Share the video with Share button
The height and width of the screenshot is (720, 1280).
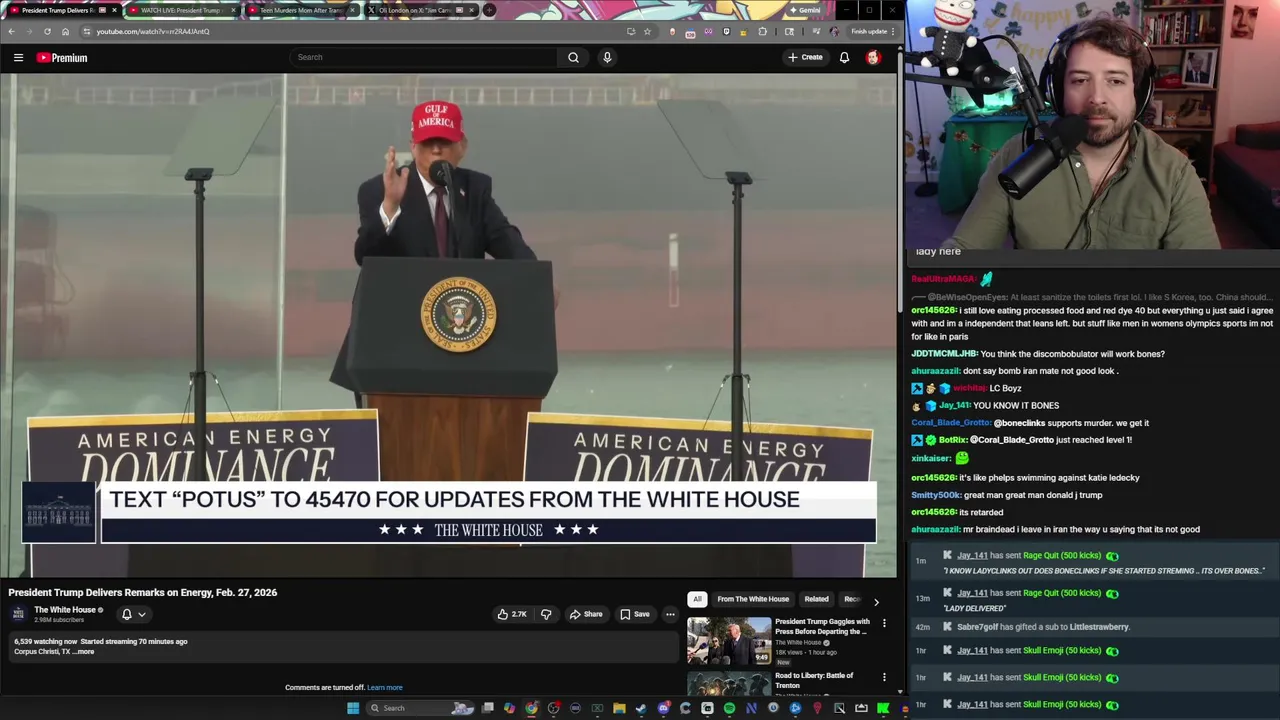586,614
